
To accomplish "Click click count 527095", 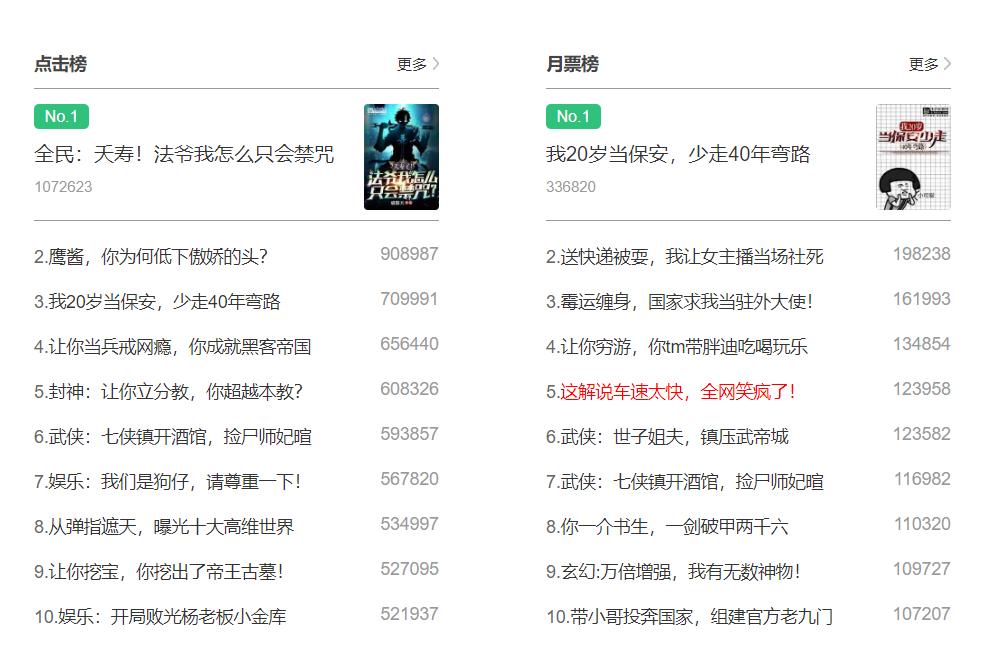I will [409, 568].
